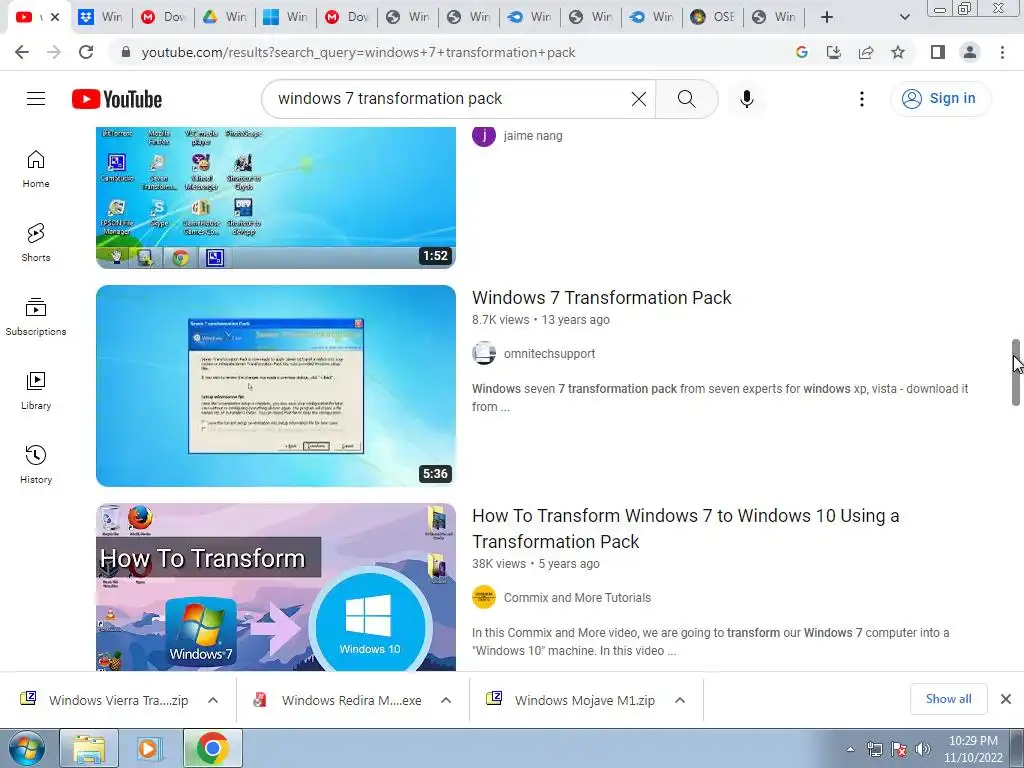Click the volume speaker tray icon
The width and height of the screenshot is (1024, 768).
(x=923, y=749)
